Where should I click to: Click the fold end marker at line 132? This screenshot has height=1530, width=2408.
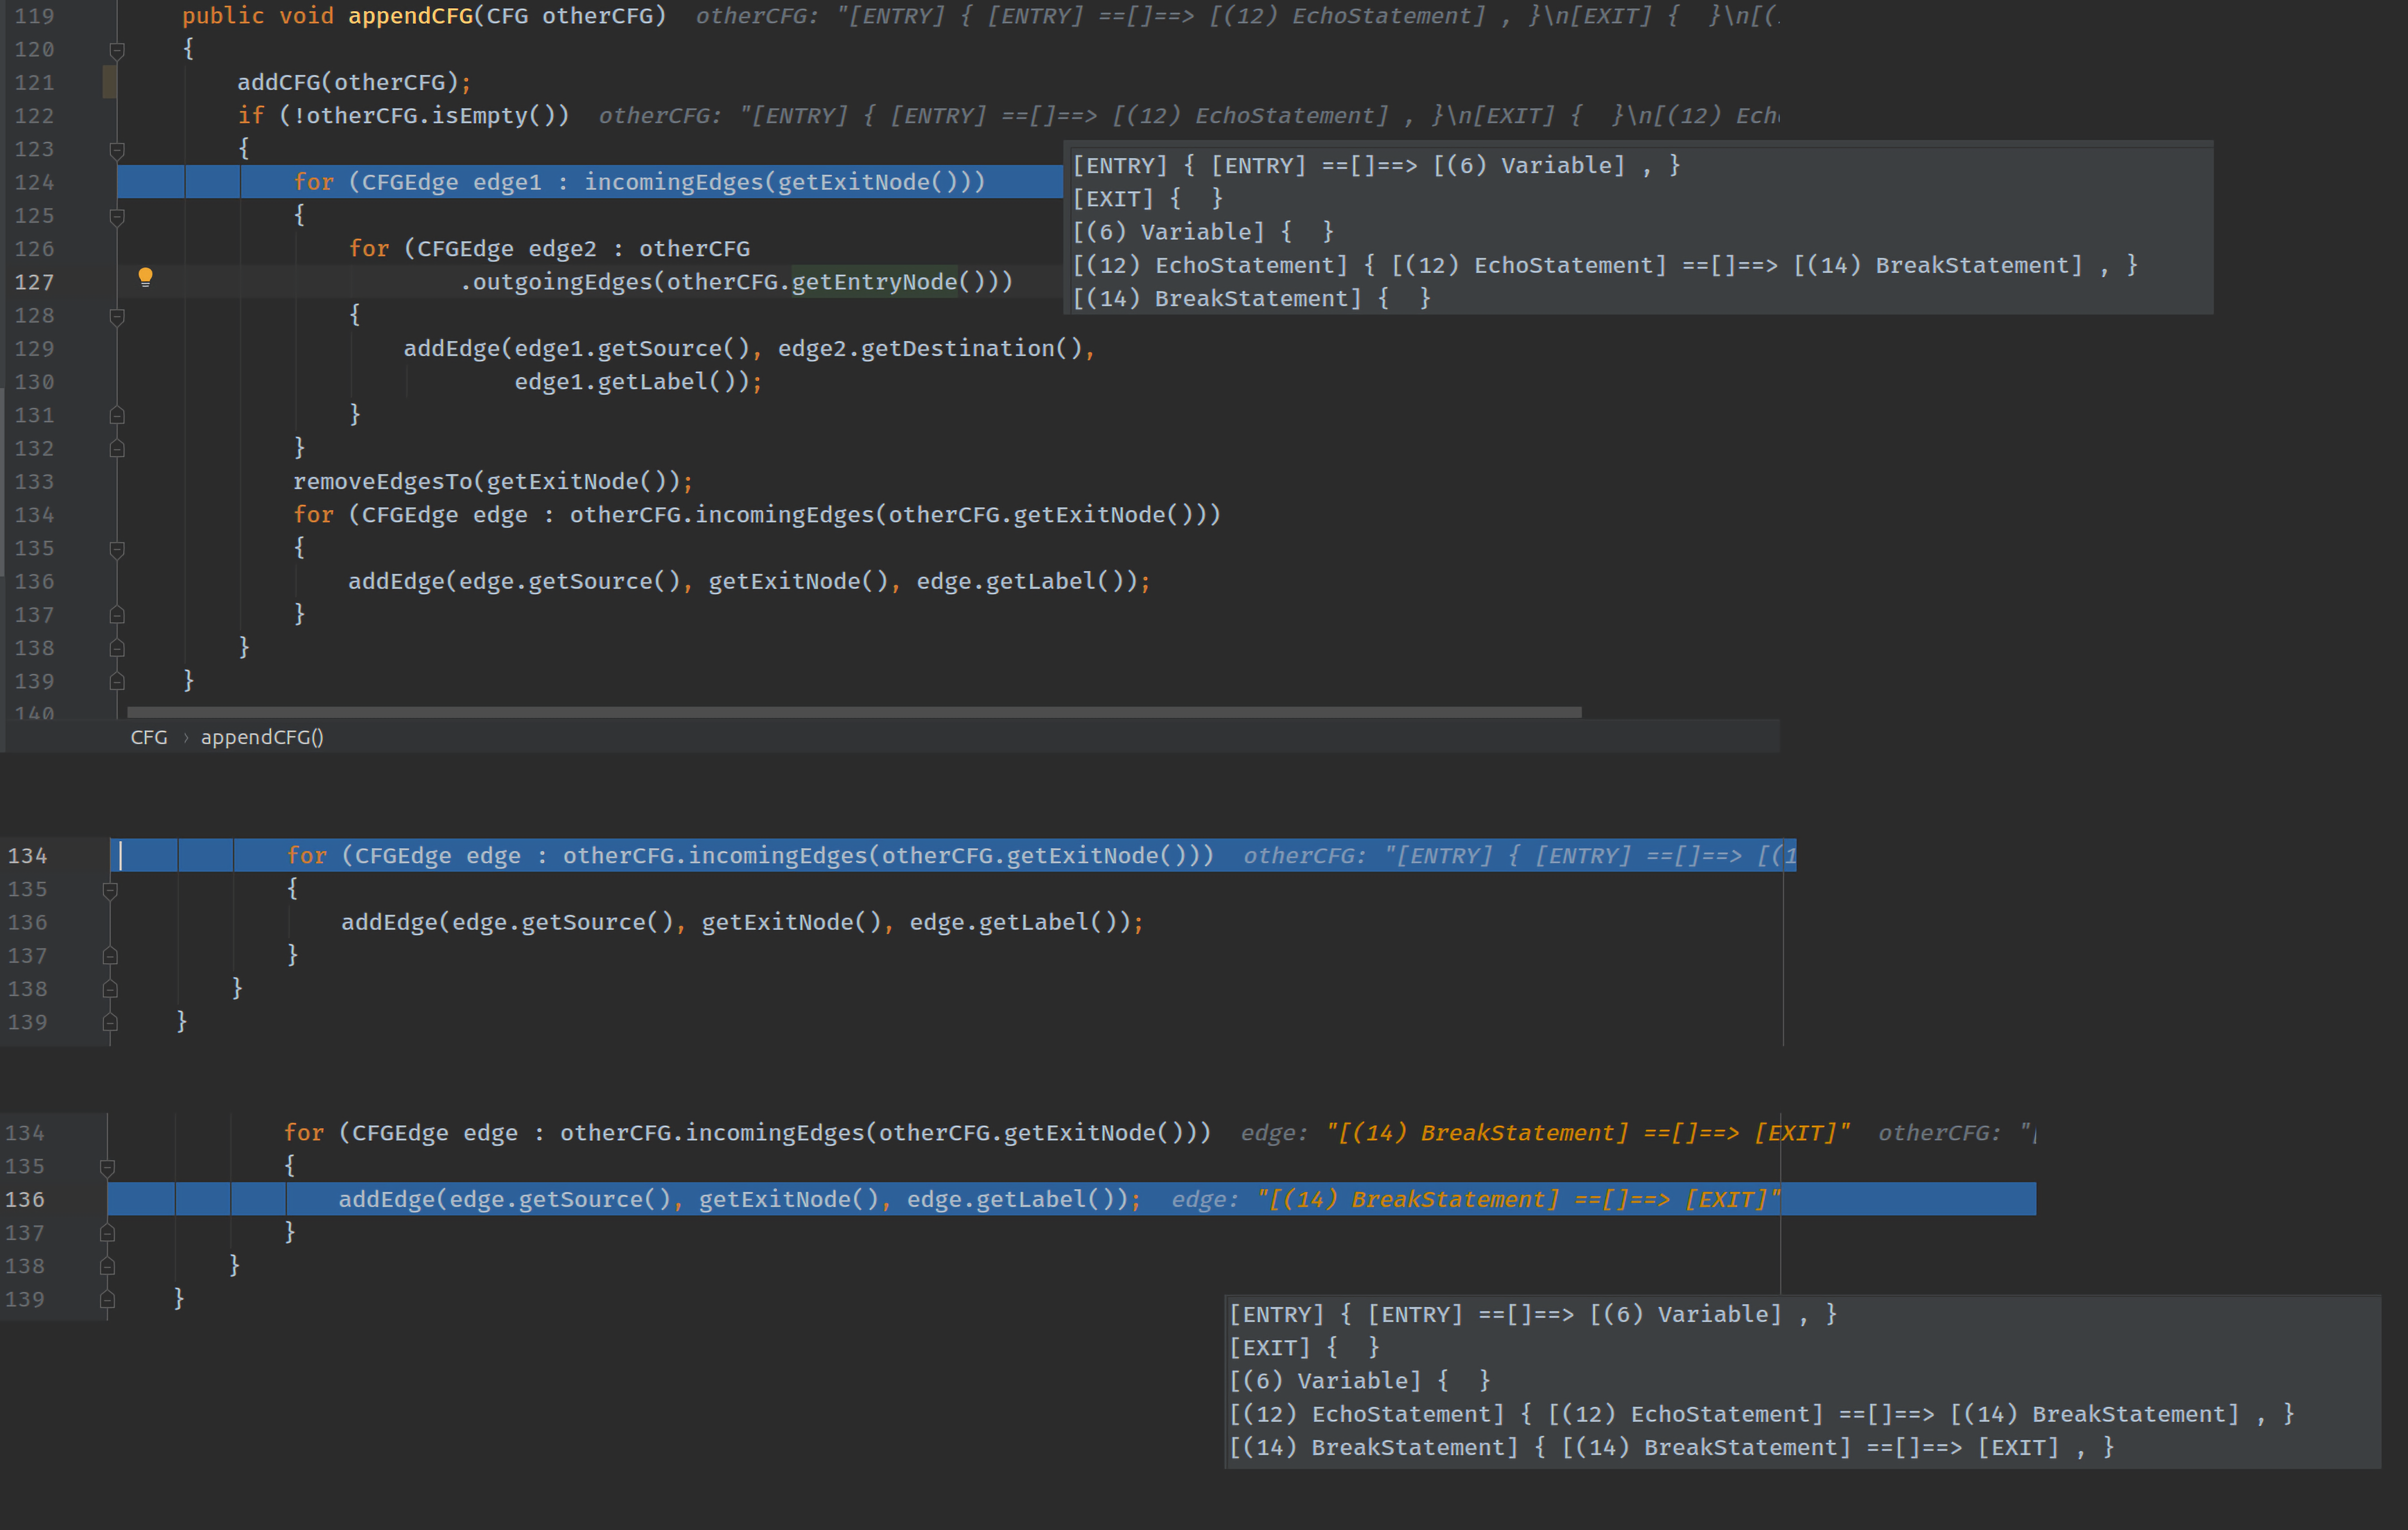[117, 449]
